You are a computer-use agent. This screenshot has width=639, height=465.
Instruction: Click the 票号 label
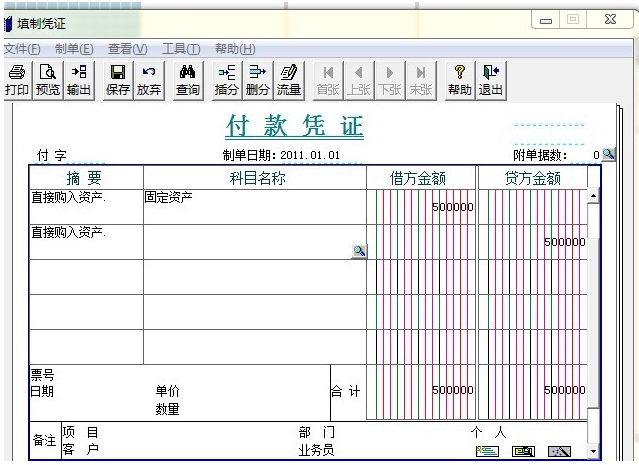coord(42,375)
